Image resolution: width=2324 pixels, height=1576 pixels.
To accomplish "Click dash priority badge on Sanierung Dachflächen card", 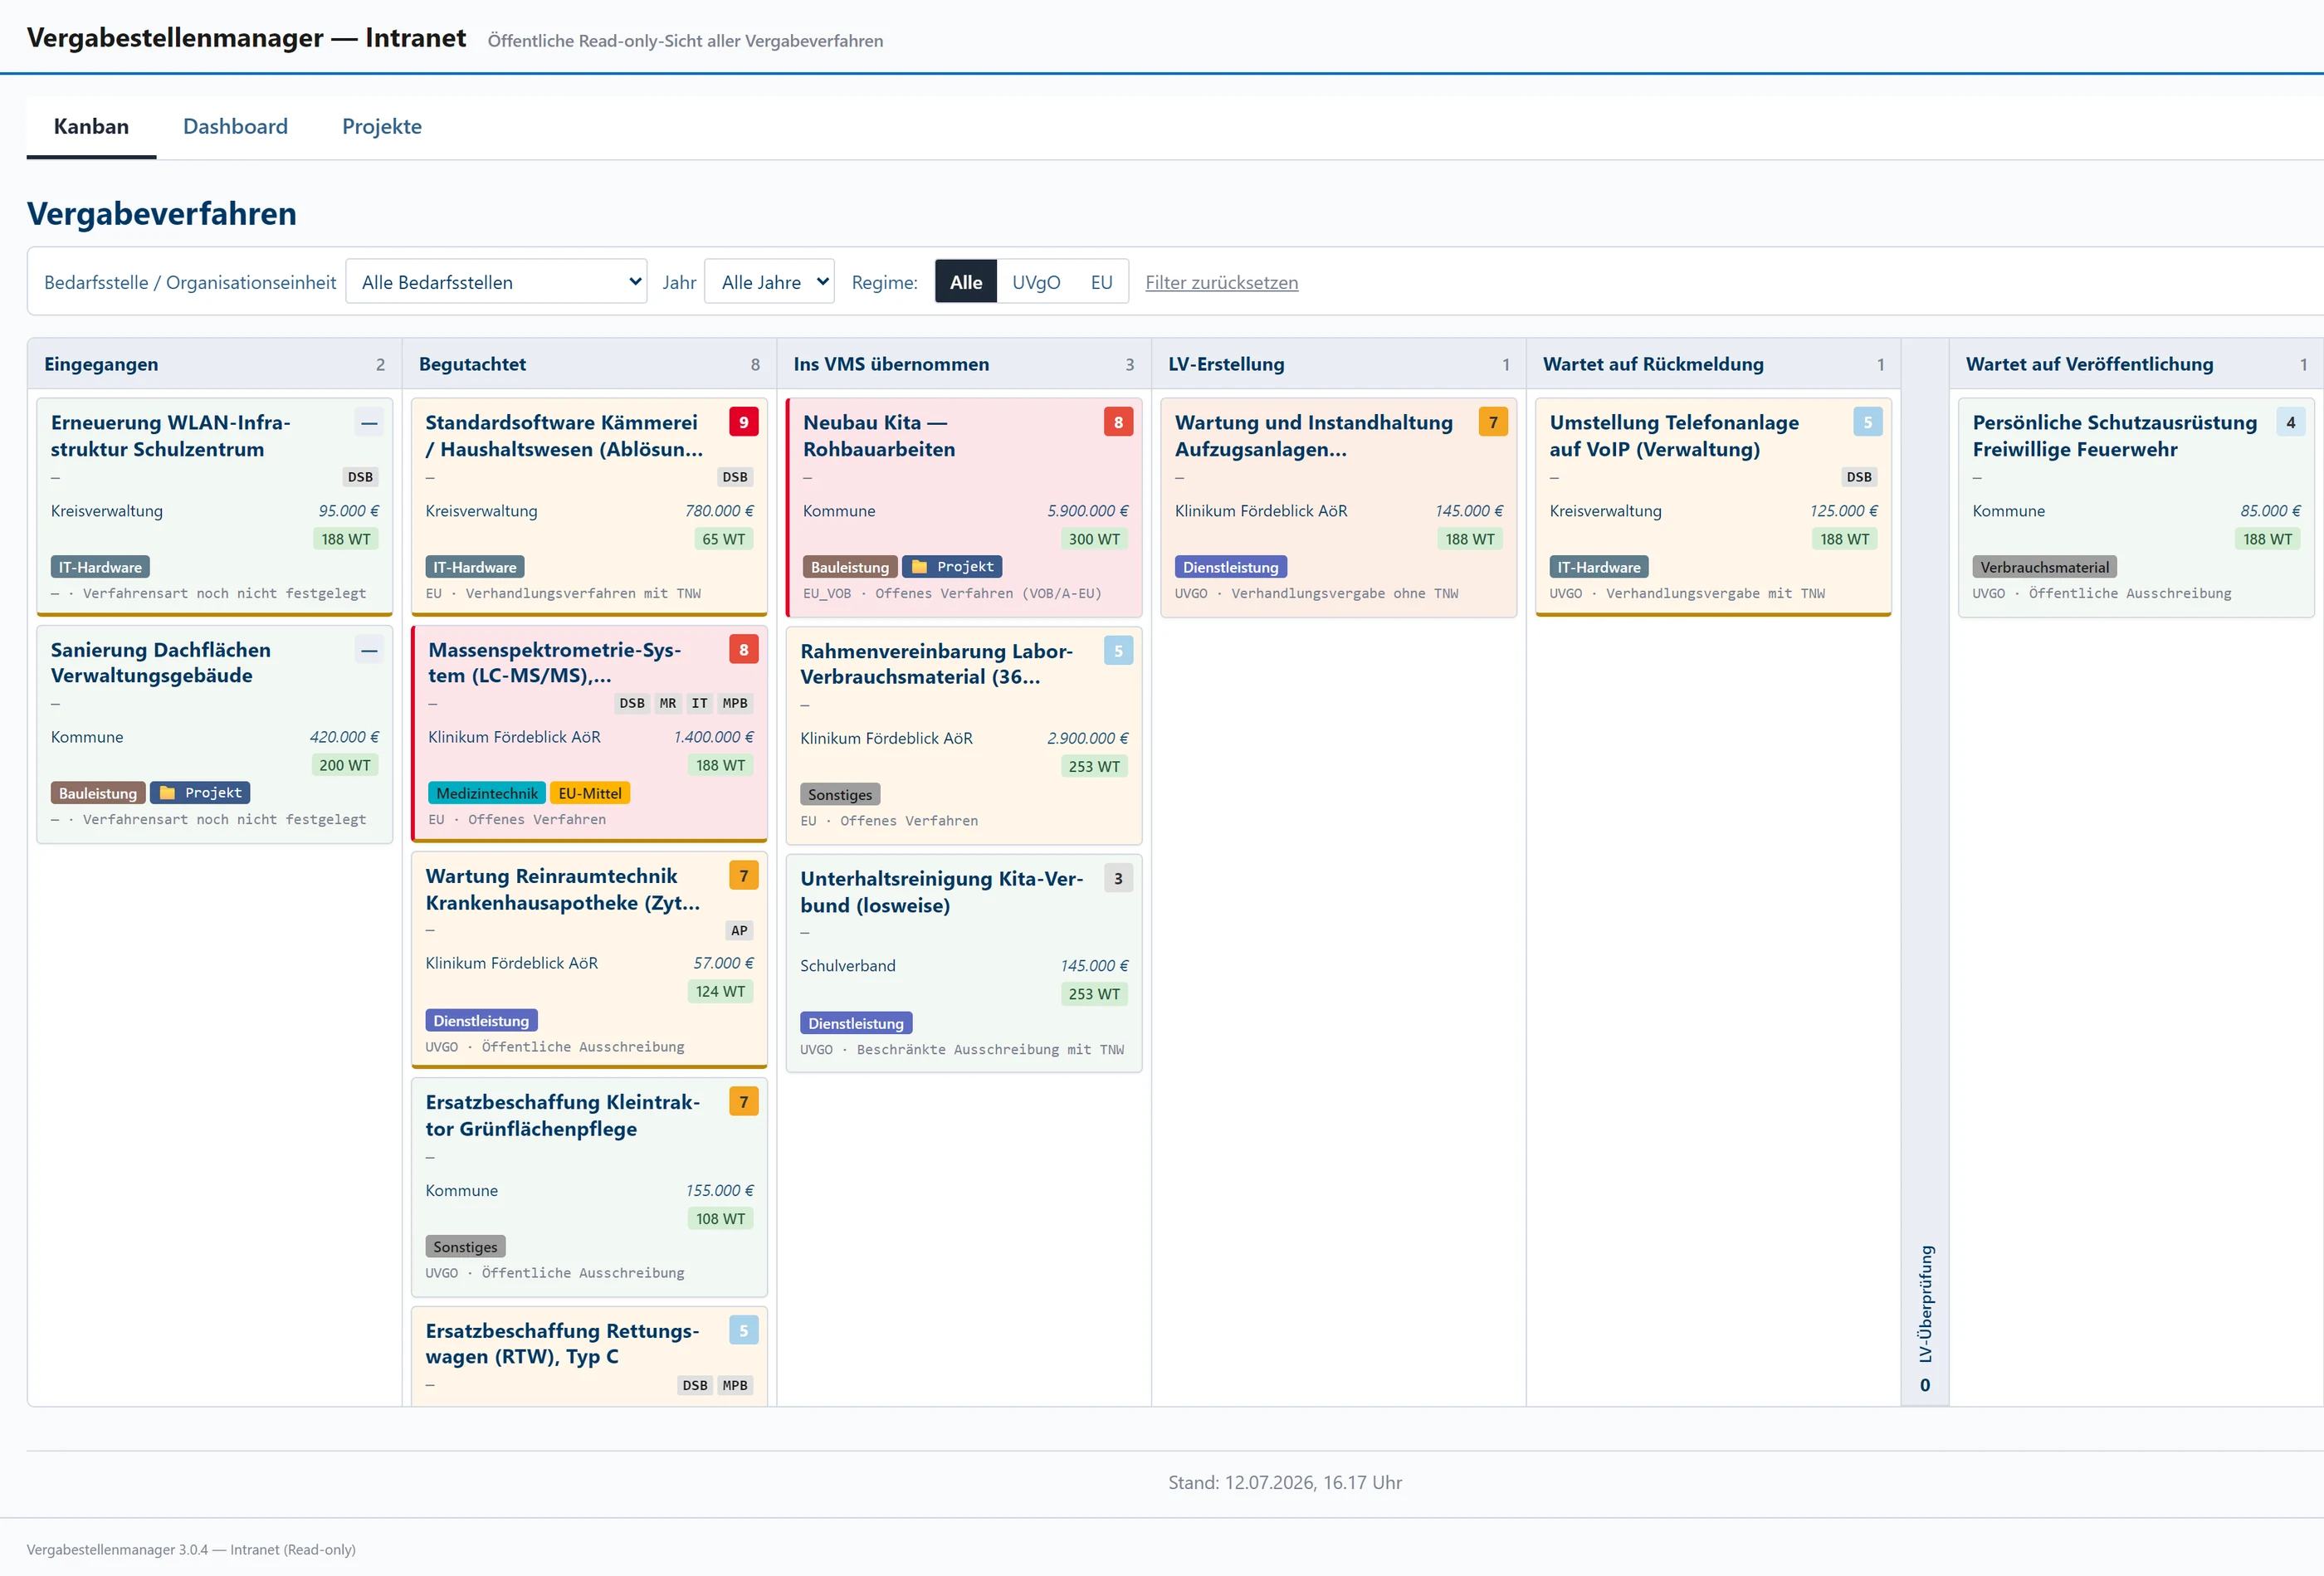I will coord(369,650).
